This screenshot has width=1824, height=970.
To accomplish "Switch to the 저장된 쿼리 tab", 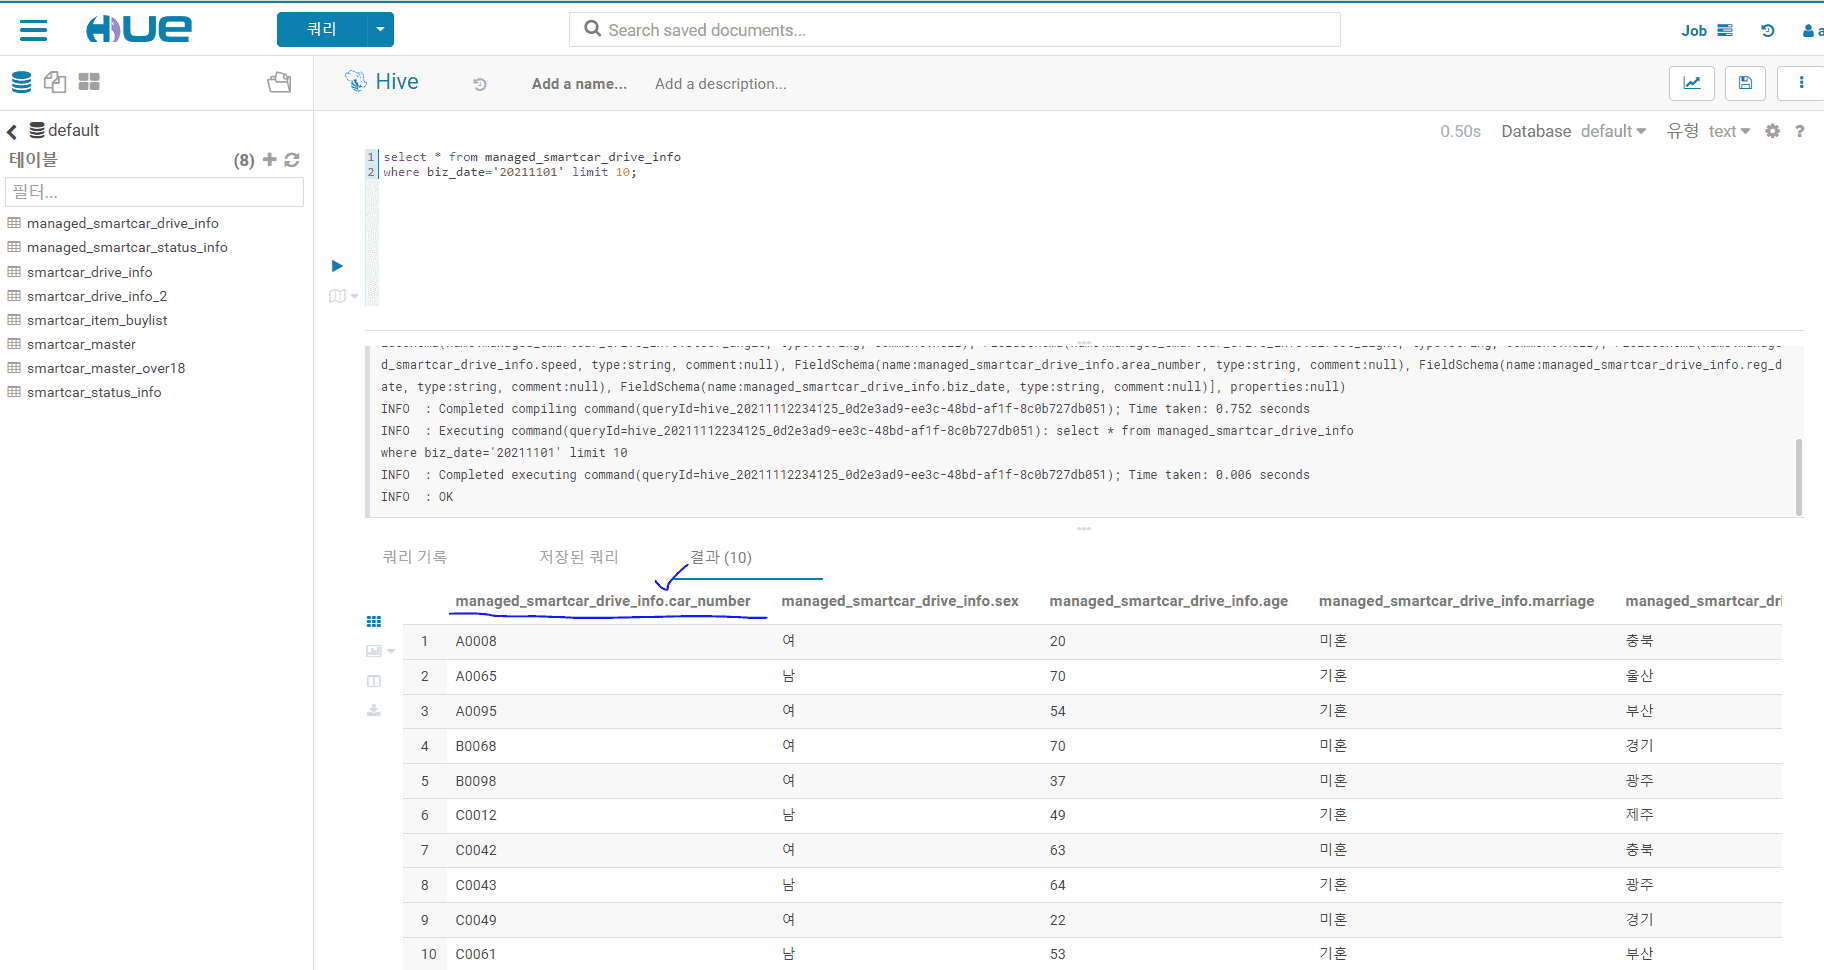I will [x=579, y=557].
